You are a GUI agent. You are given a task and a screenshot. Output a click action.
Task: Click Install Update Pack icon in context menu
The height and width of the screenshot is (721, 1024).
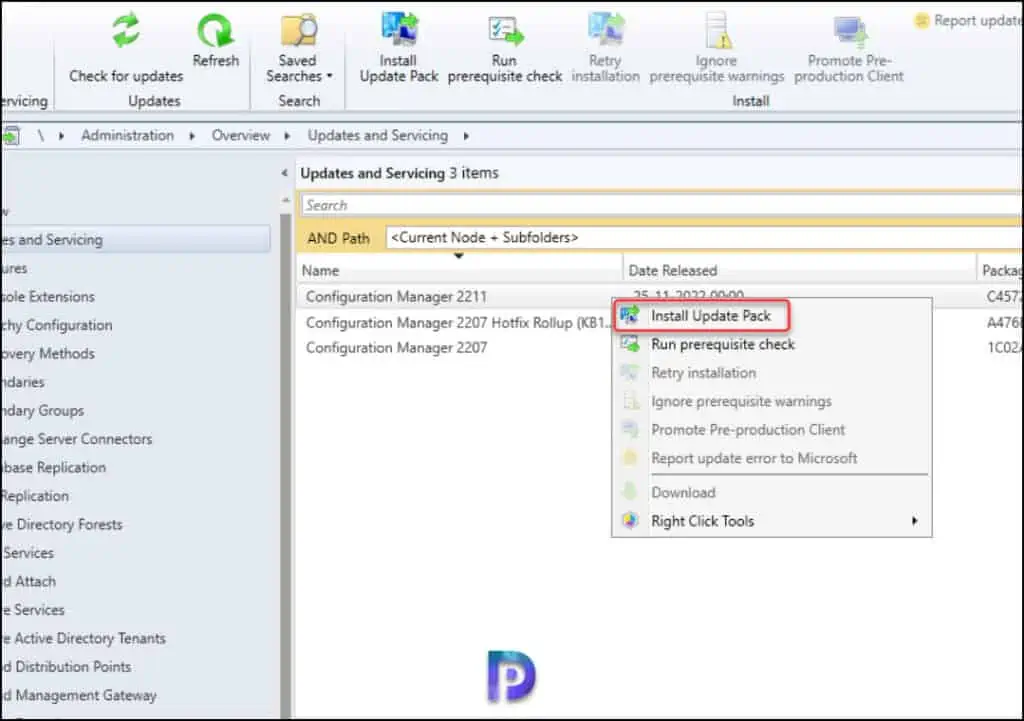(630, 315)
